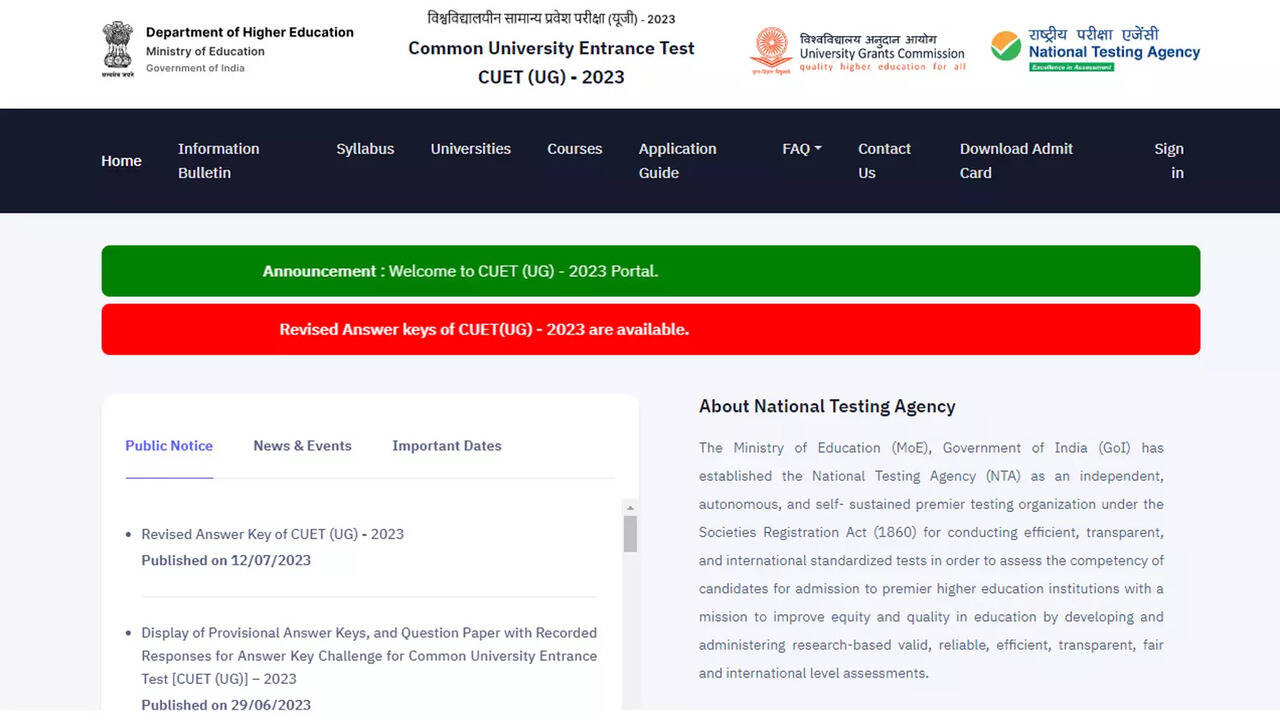The height and width of the screenshot is (720, 1280).
Task: Switch to the News & Events tab
Action: pos(302,446)
